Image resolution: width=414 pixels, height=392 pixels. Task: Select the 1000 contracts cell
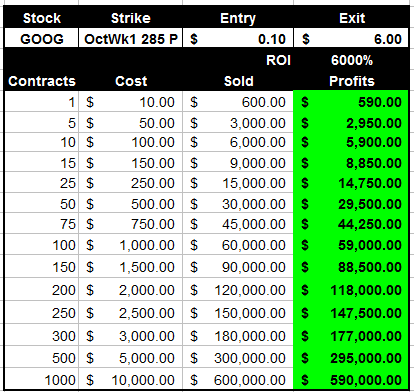coord(41,379)
